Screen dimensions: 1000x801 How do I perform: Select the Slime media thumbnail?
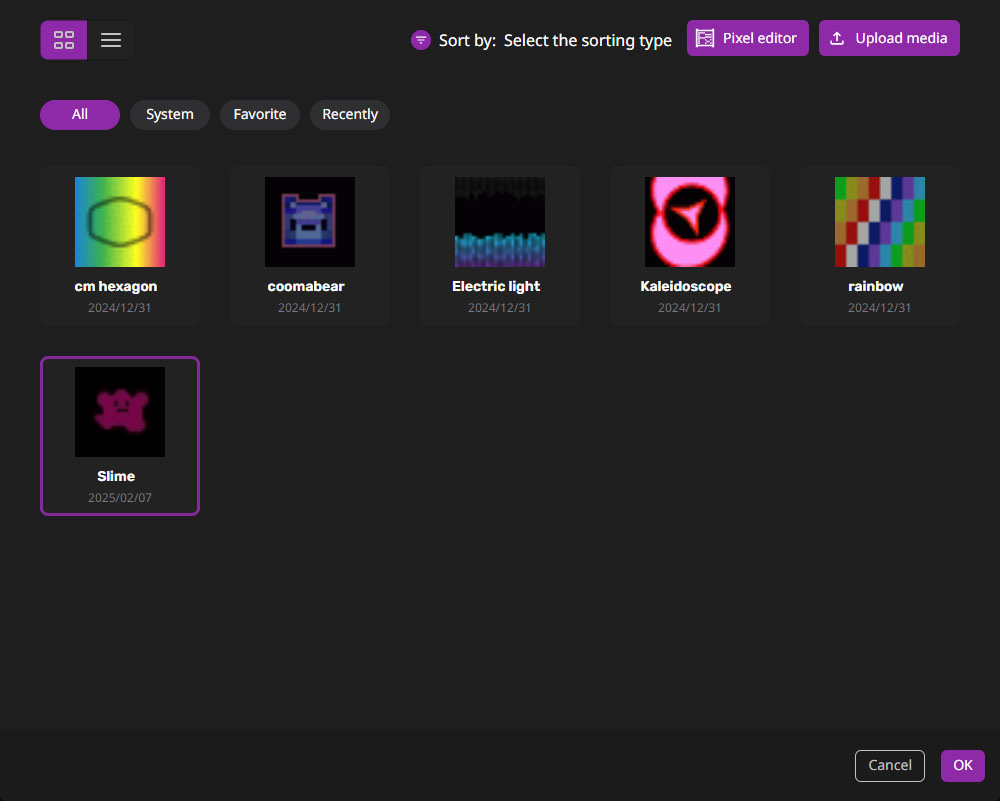pyautogui.click(x=120, y=412)
